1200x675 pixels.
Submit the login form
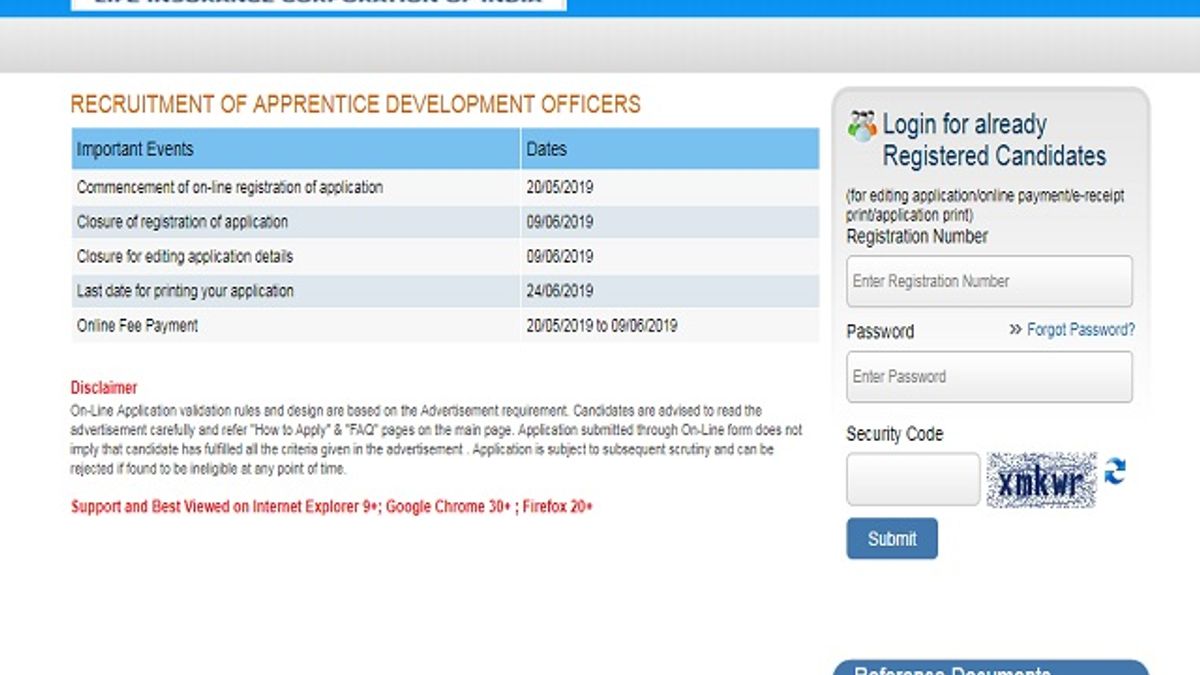coord(892,538)
